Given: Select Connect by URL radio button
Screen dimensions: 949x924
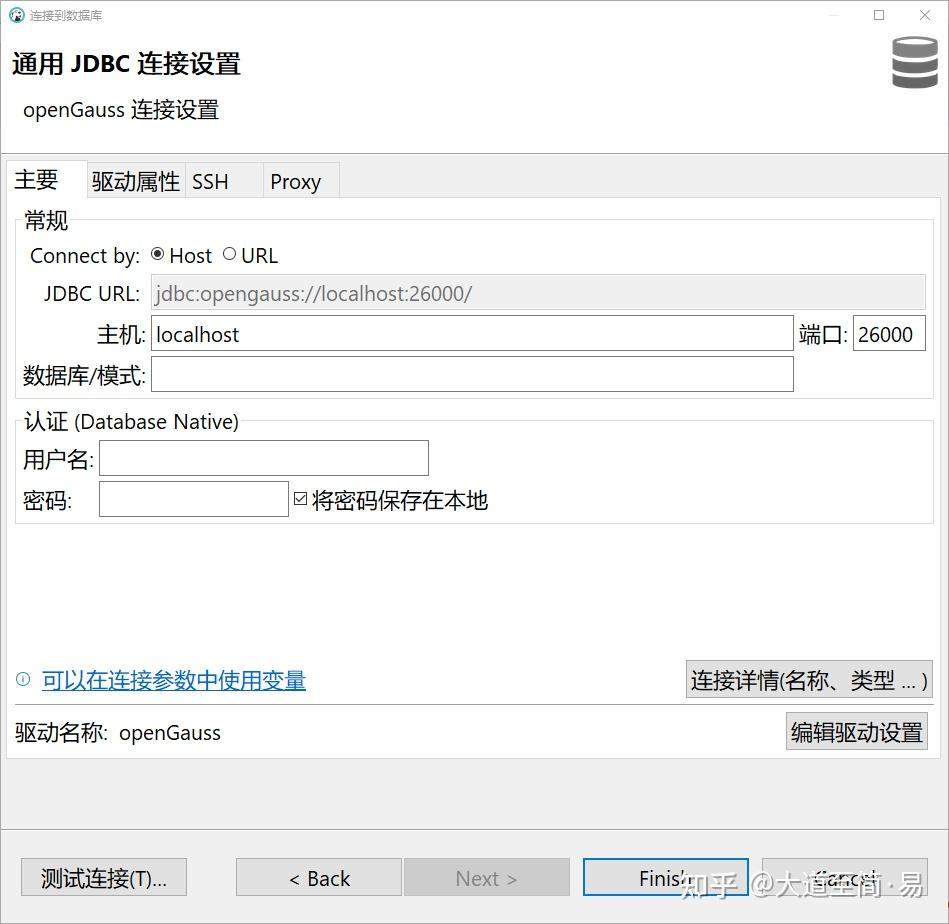Looking at the screenshot, I should point(229,254).
